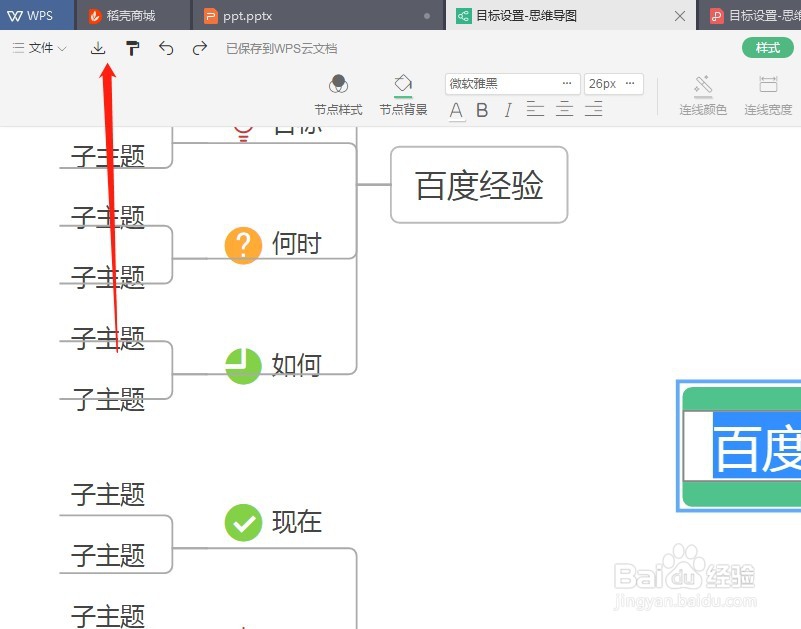Click the highlighted 百度 text in thumbnail

pos(757,448)
